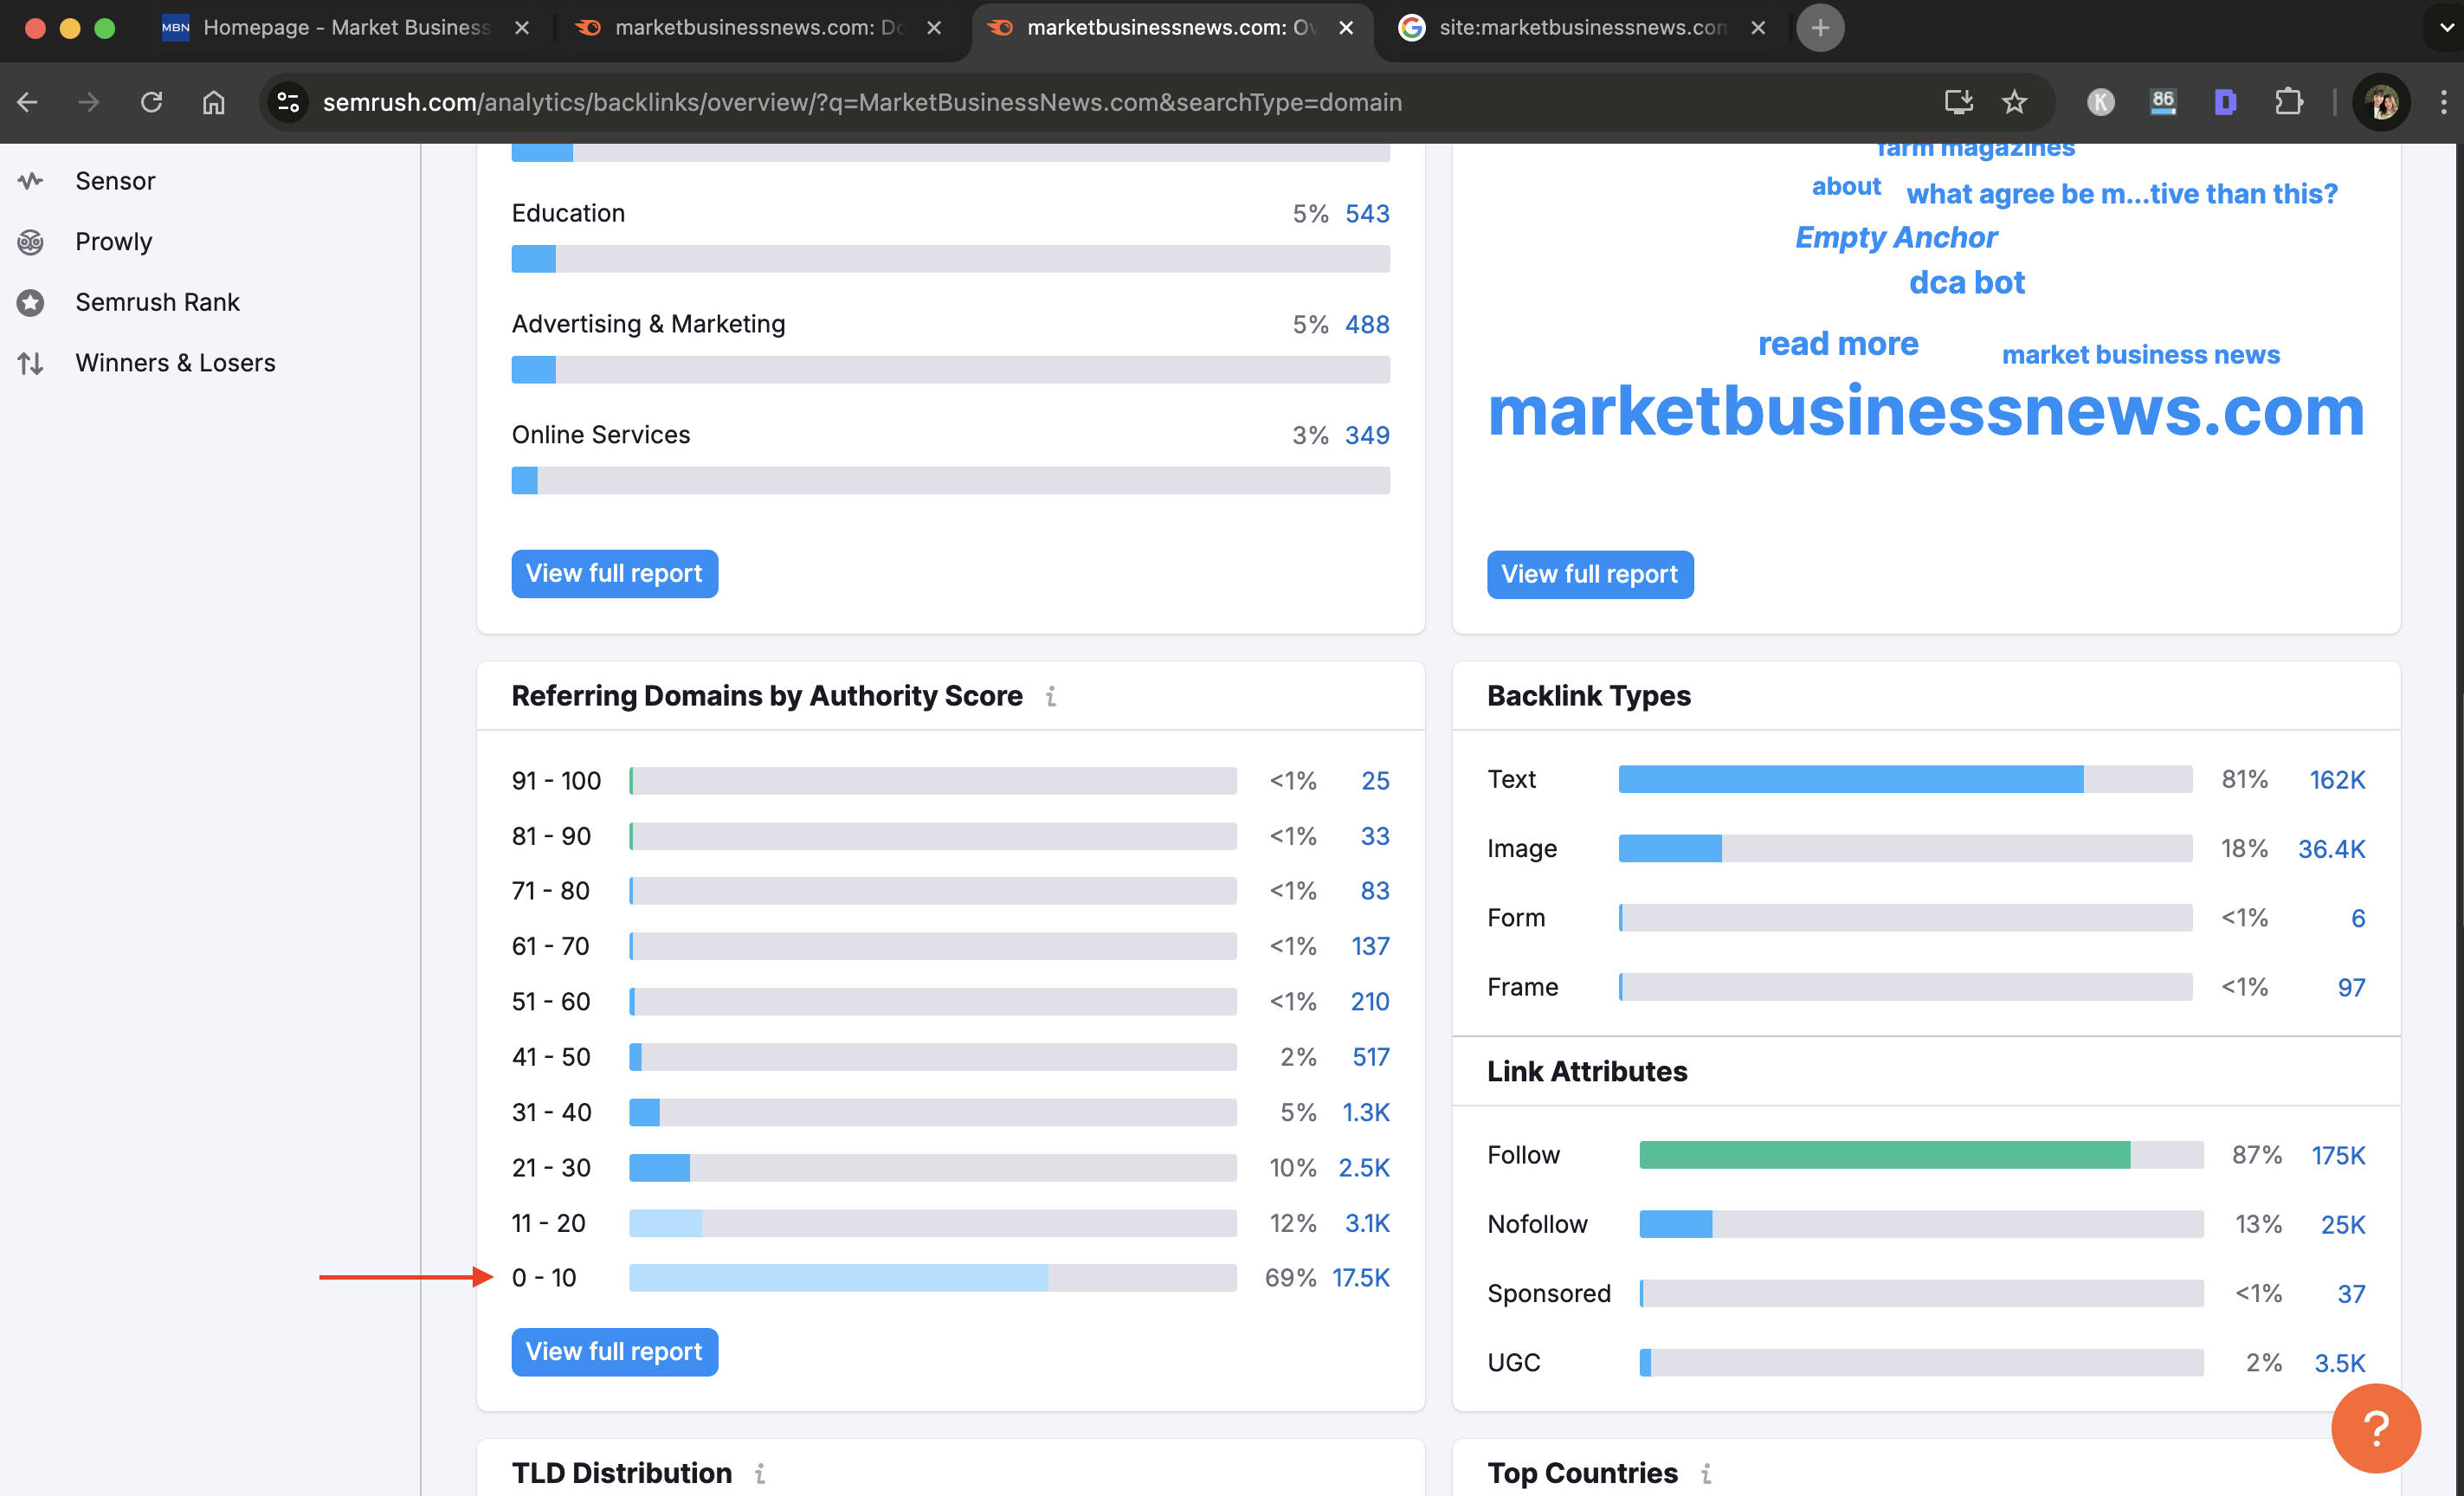Click the install app icon in address bar
Viewport: 2464px width, 1496px height.
(1958, 102)
